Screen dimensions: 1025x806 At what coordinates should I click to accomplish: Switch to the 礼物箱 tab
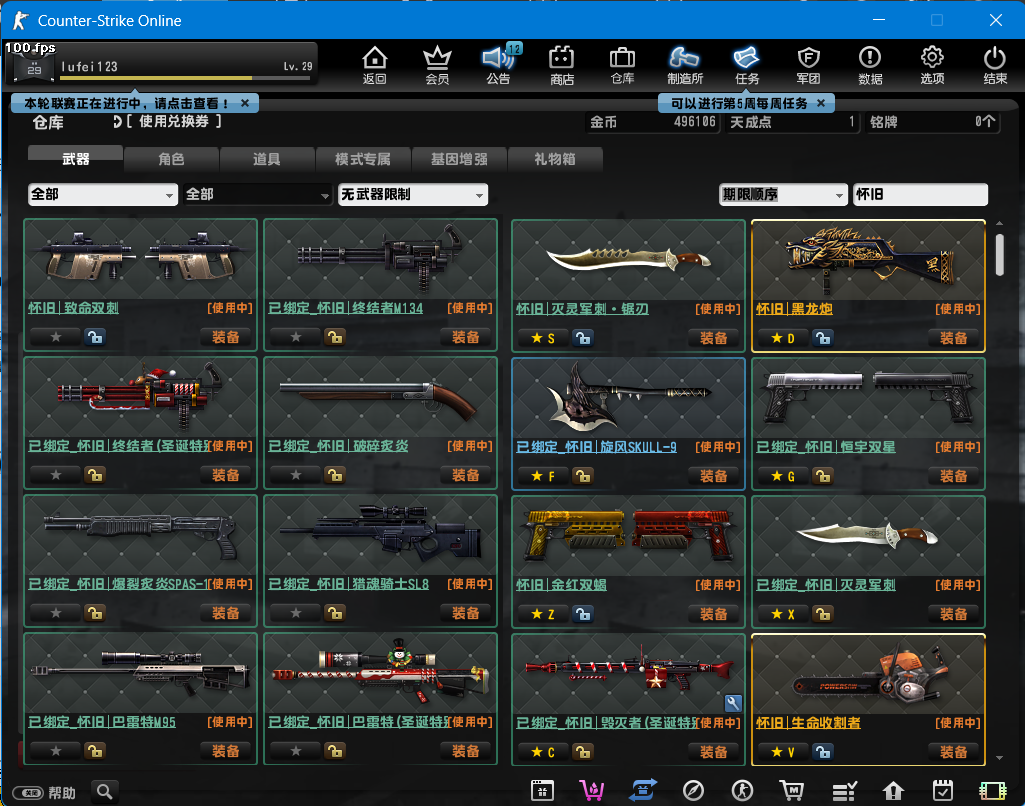coord(554,159)
